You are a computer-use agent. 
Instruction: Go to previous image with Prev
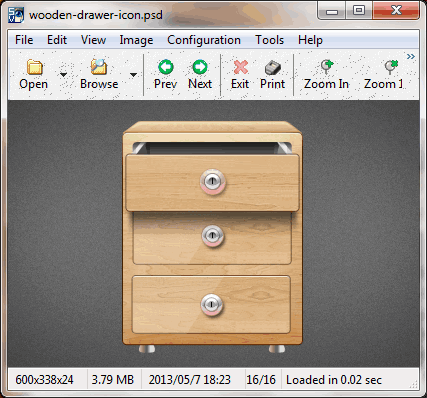pyautogui.click(x=166, y=67)
